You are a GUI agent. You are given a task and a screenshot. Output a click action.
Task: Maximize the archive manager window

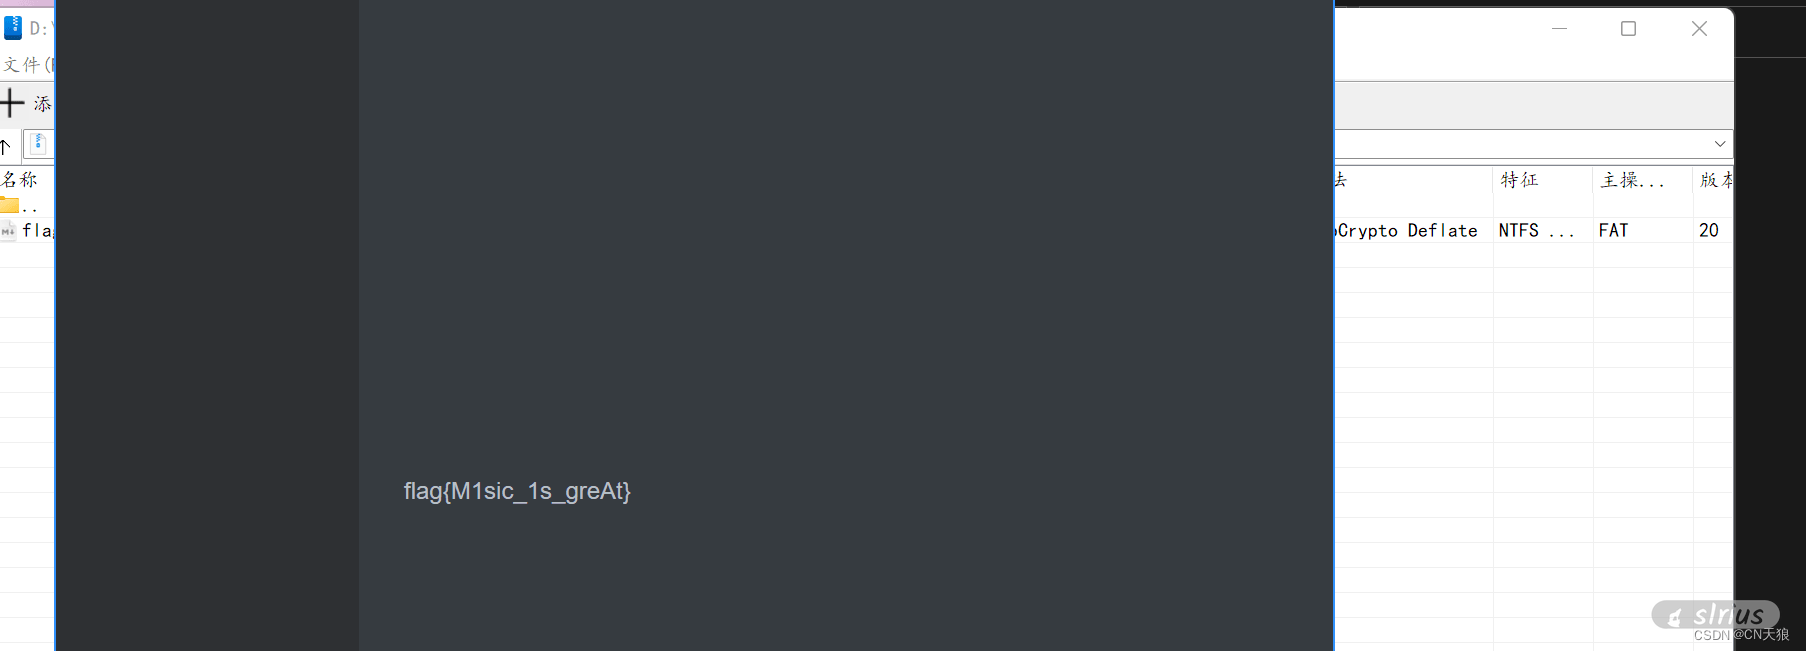pos(1628,29)
